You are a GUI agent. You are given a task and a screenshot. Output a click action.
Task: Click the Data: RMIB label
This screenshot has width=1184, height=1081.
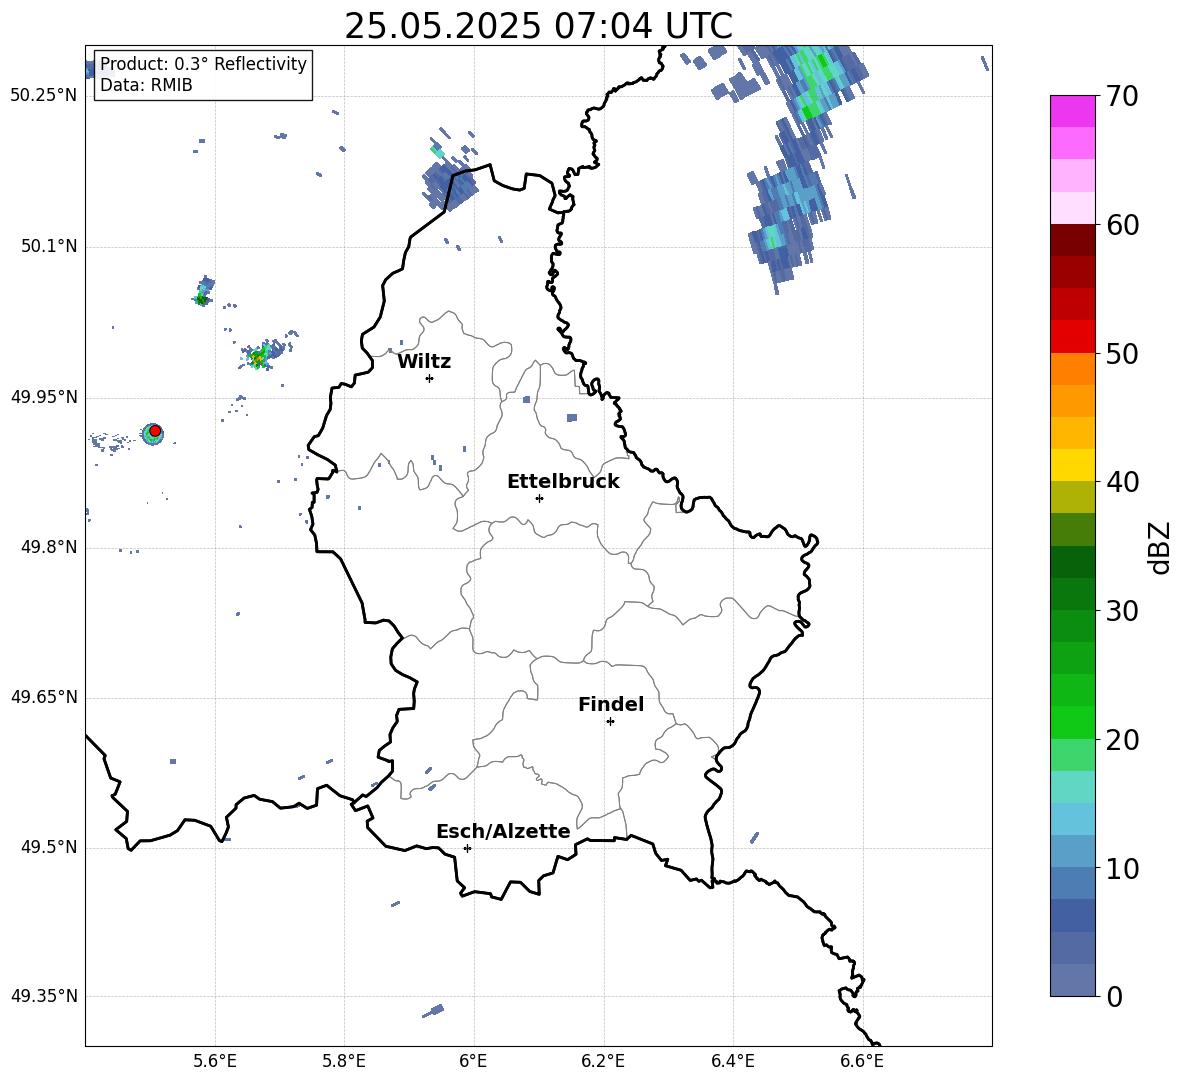pos(146,85)
